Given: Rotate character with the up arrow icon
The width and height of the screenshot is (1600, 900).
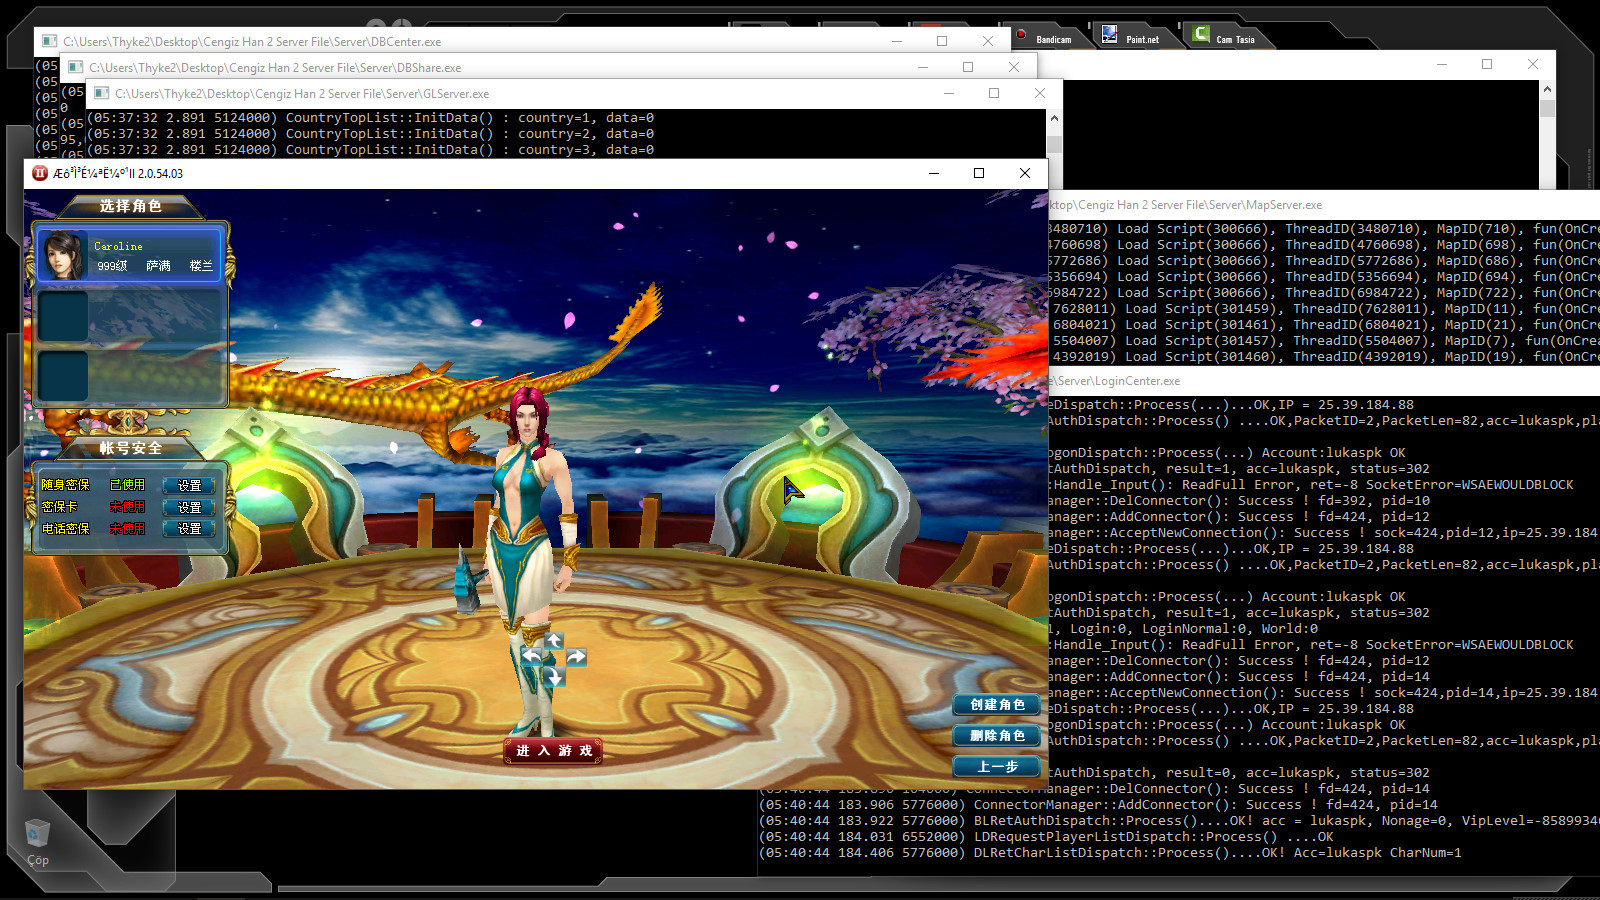Looking at the screenshot, I should click(554, 640).
